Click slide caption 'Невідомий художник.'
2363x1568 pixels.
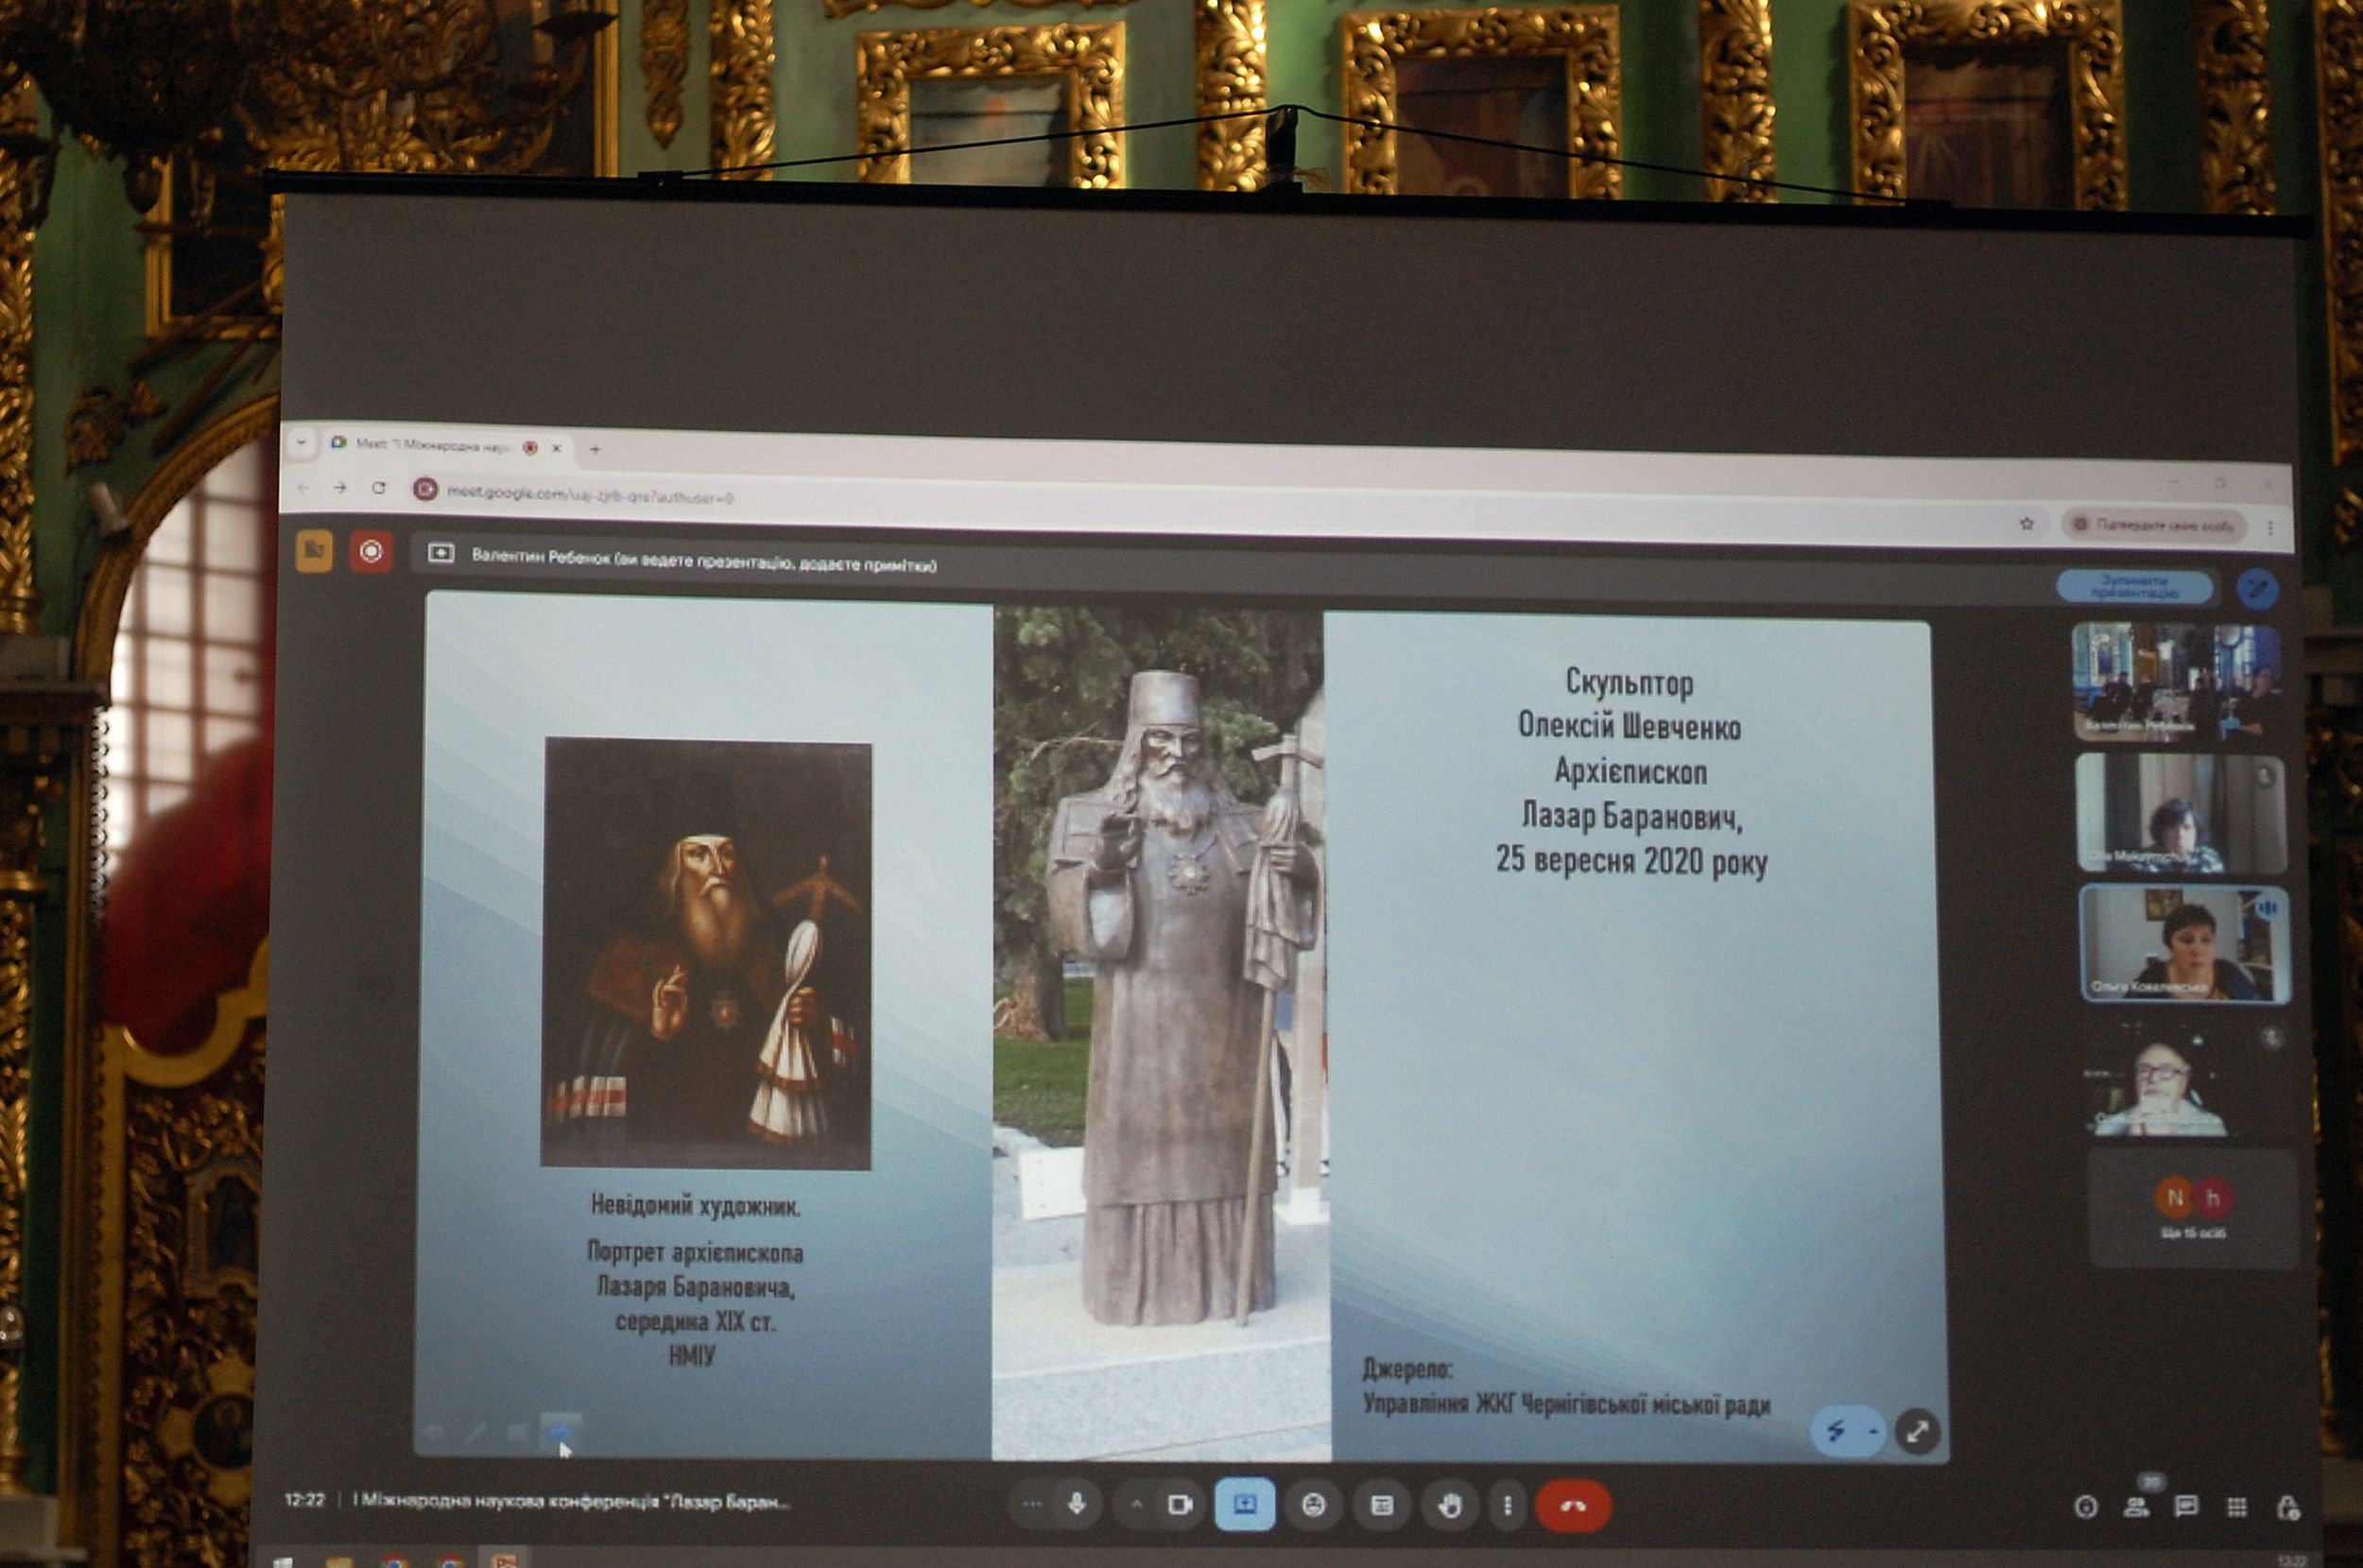pyautogui.click(x=695, y=1206)
